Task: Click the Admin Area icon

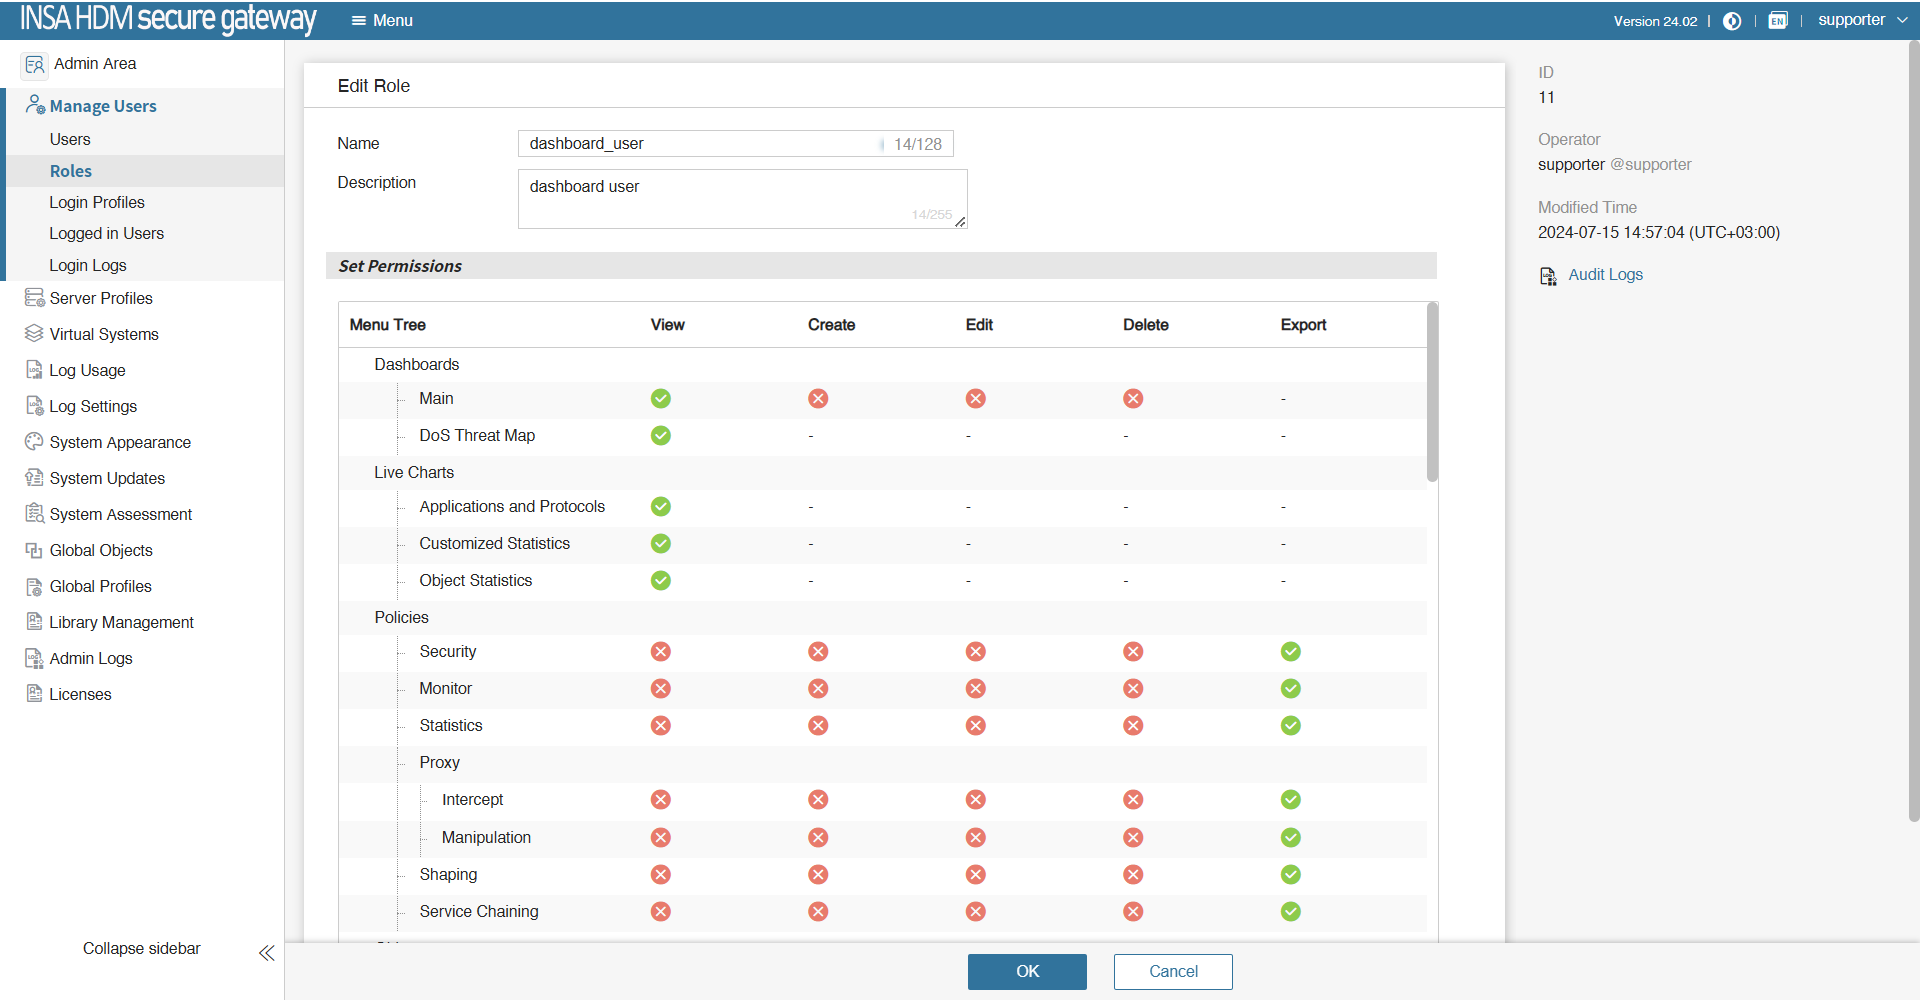Action: [x=35, y=65]
